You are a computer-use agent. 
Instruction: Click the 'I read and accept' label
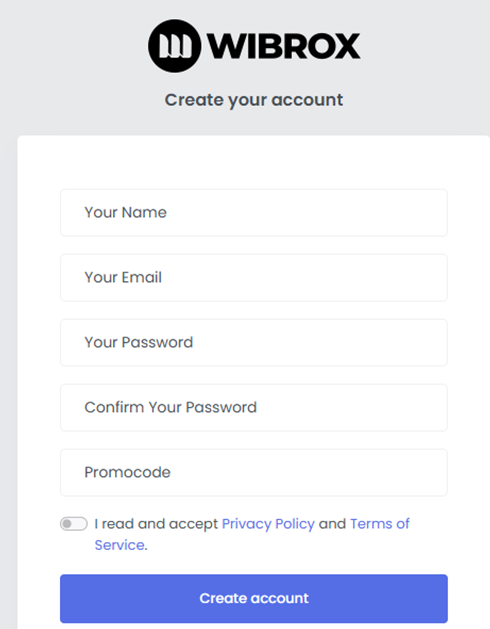[156, 524]
